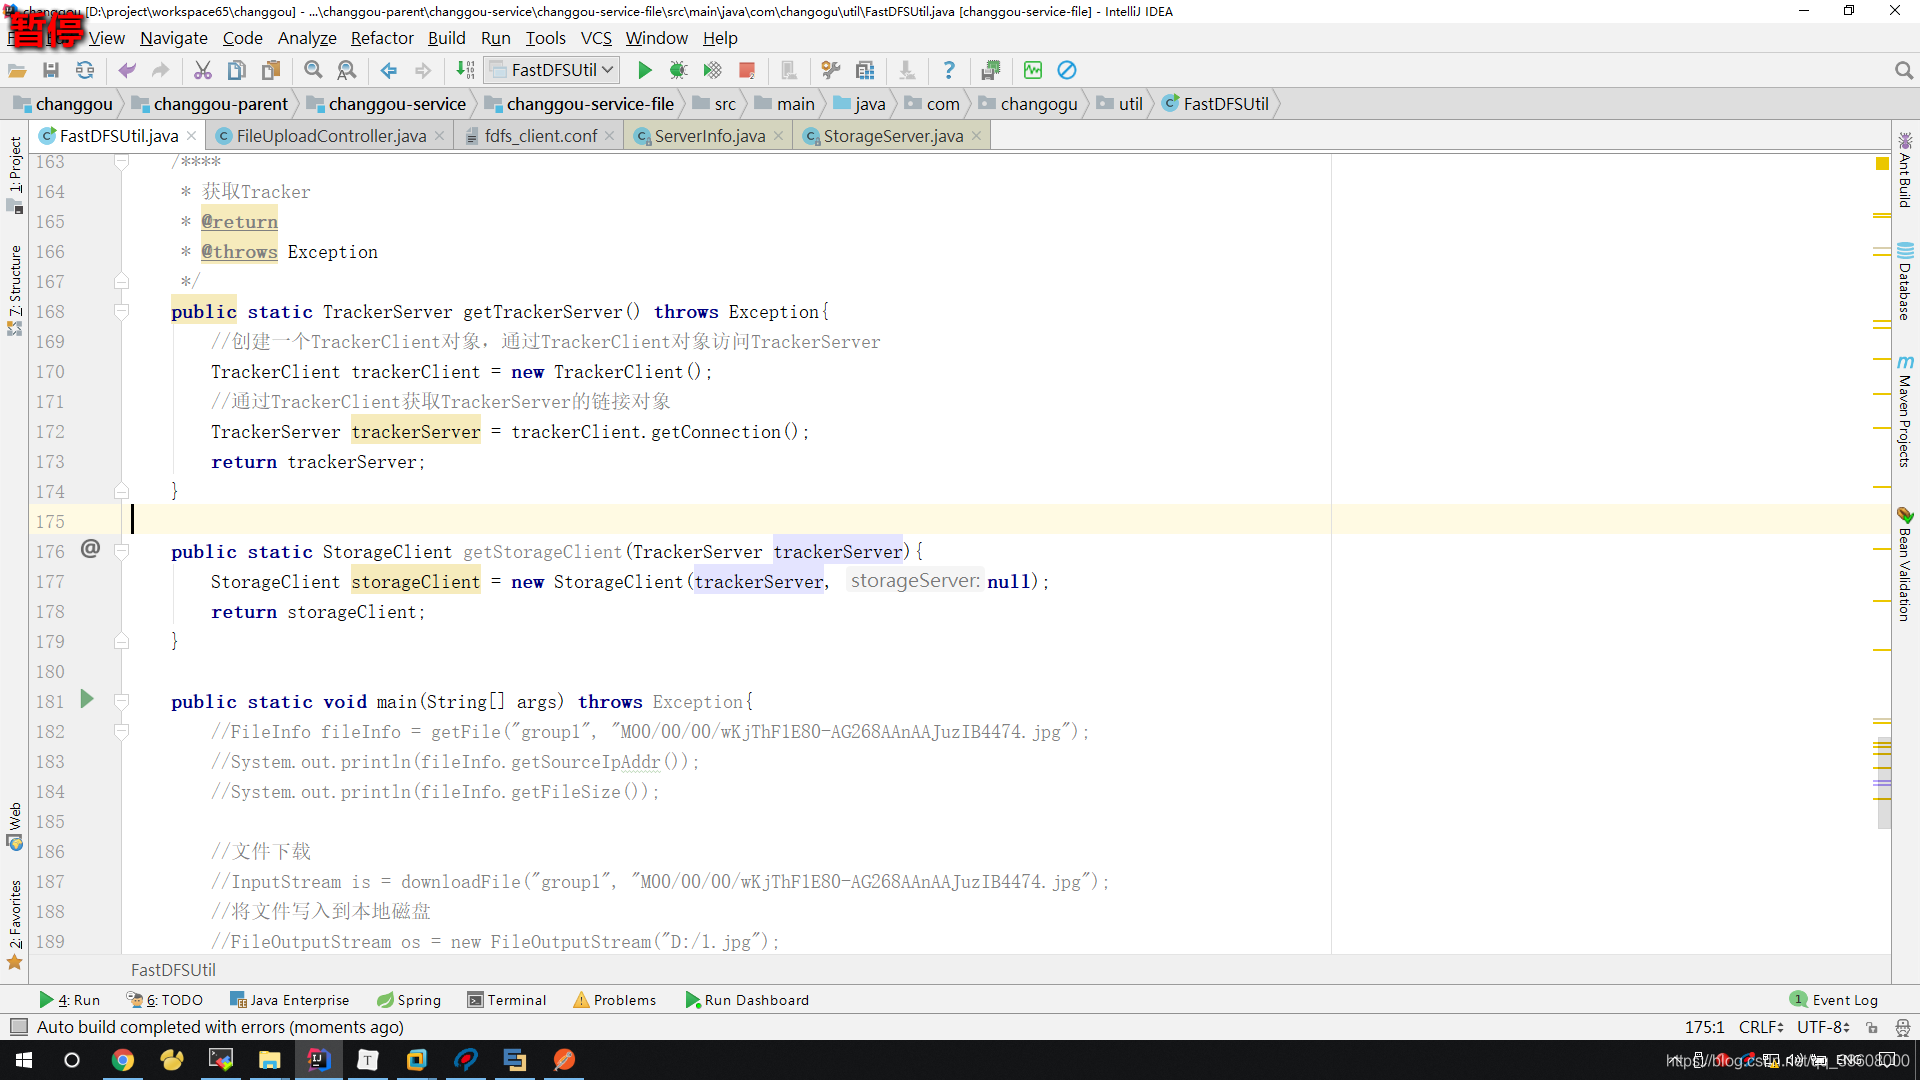Open Settings wrench icon
Image resolution: width=1920 pixels, height=1080 pixels.
click(x=830, y=70)
